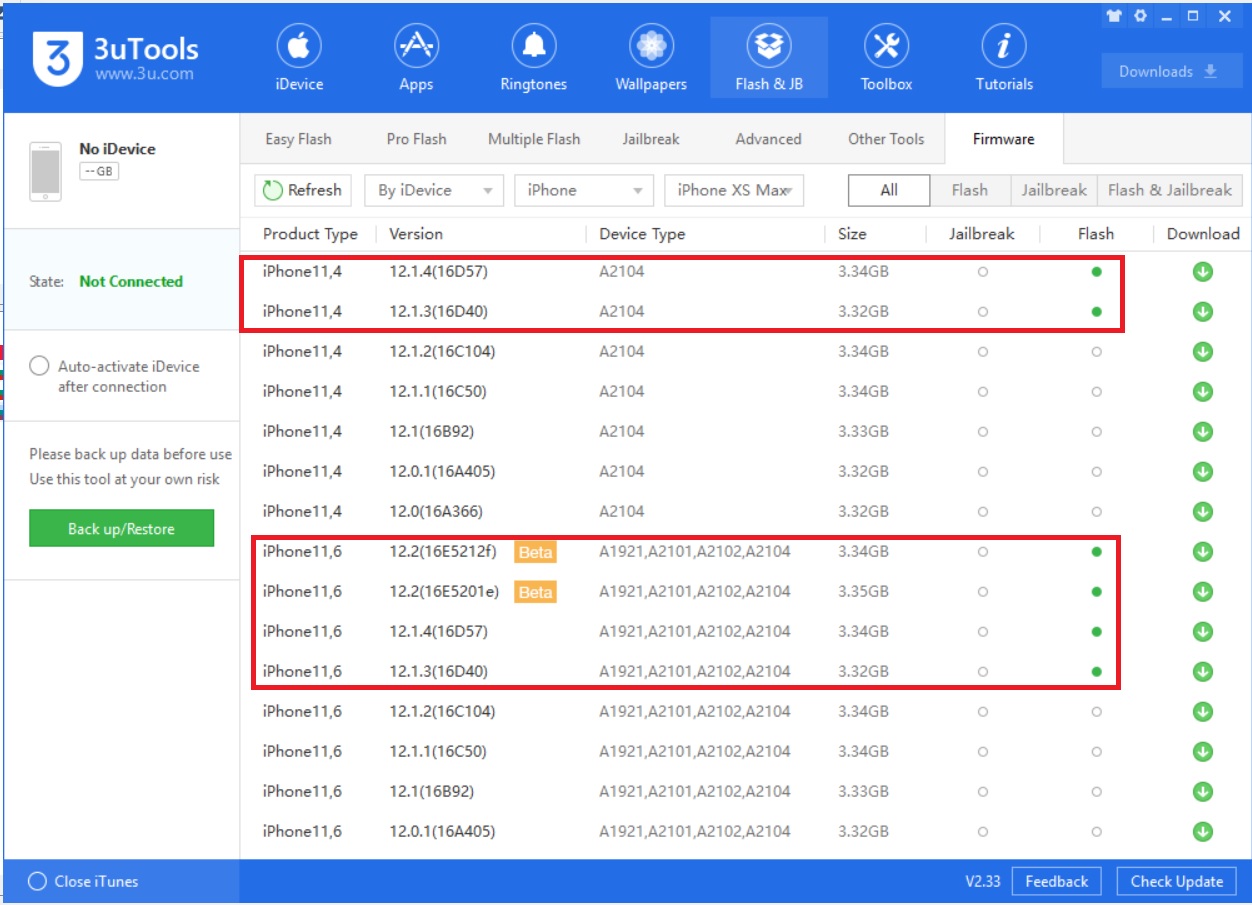The image size is (1252, 905).
Task: Select Jailbreak indicator for iPhone11,4 12.1.4(16D57)
Action: (983, 271)
